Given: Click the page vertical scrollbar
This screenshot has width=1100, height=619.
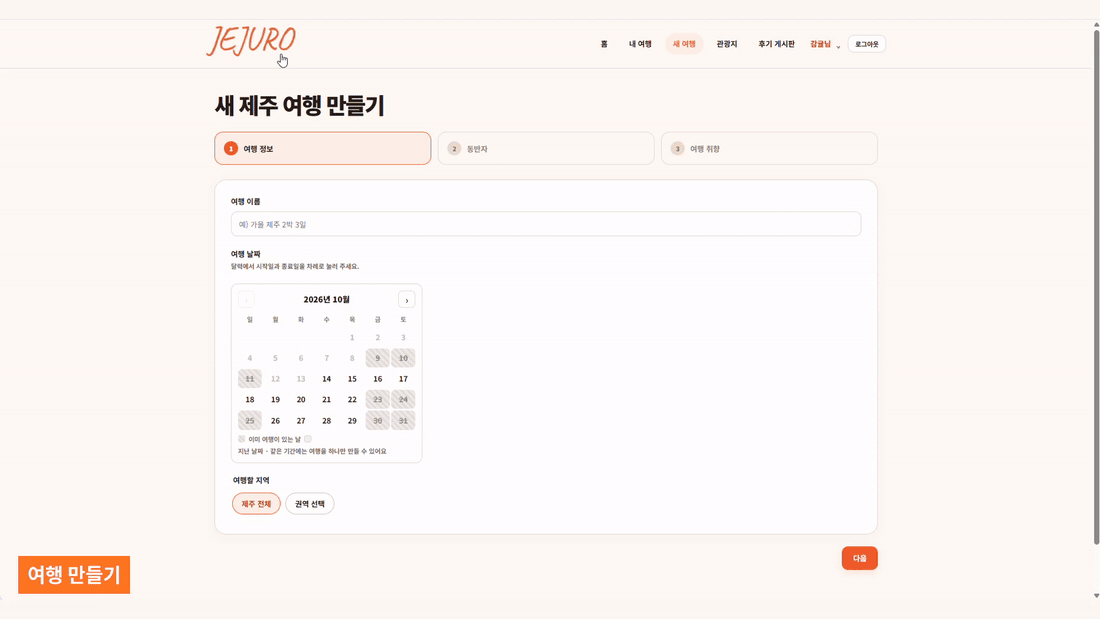Looking at the screenshot, I should pos(1096,288).
